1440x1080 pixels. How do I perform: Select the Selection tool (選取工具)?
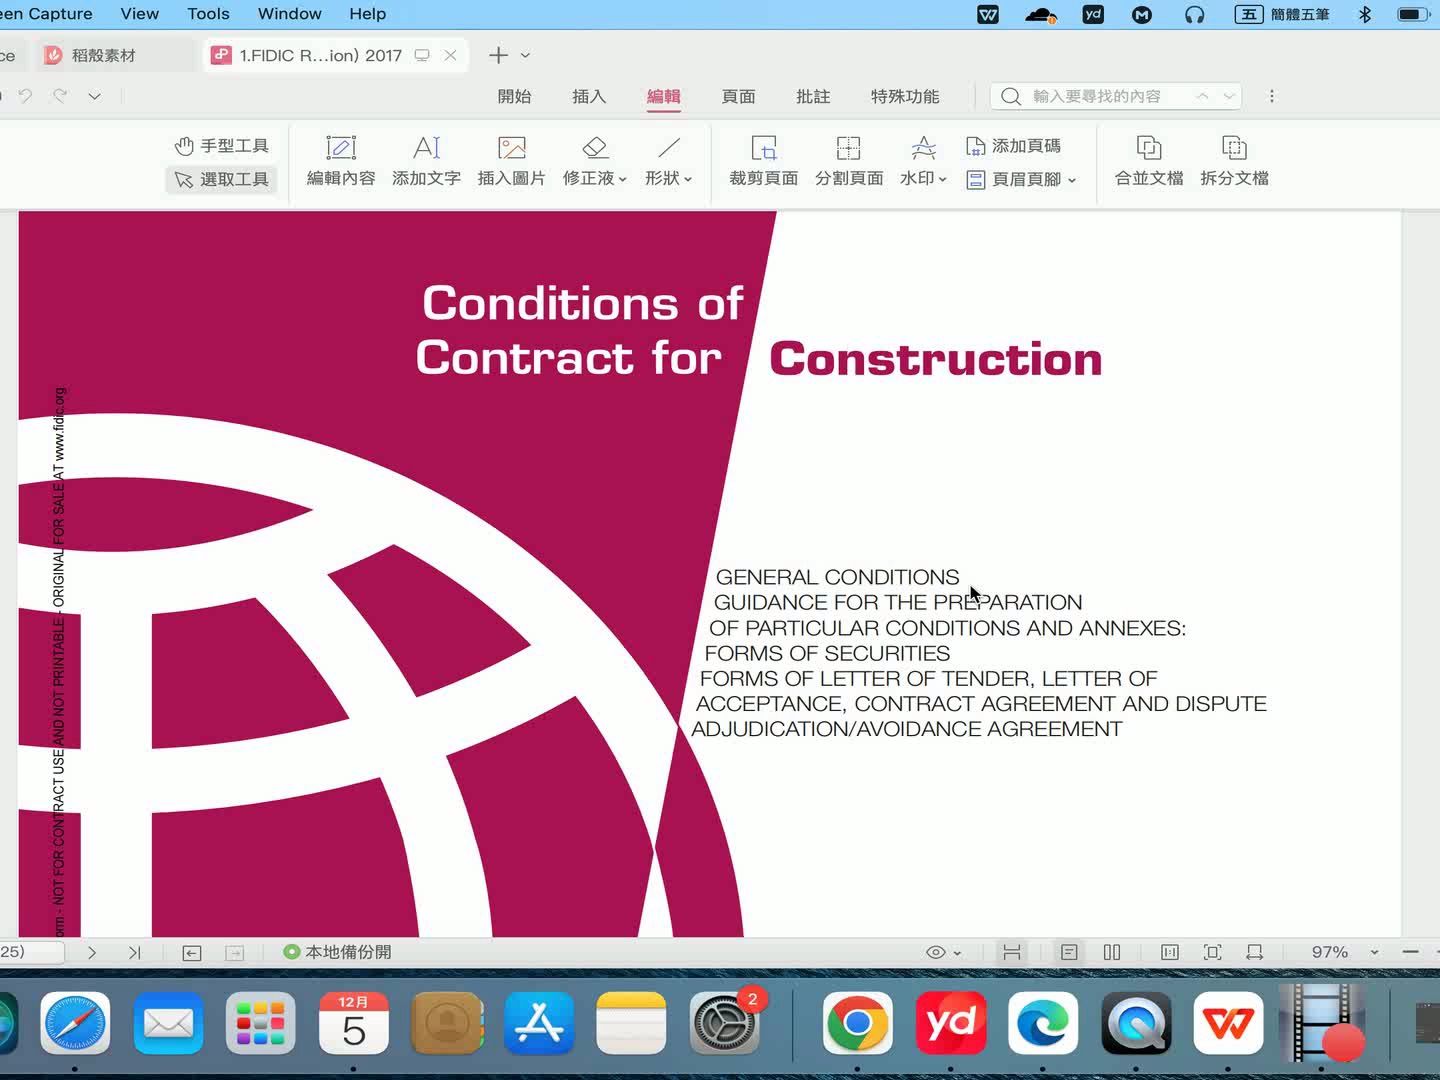pyautogui.click(x=221, y=179)
